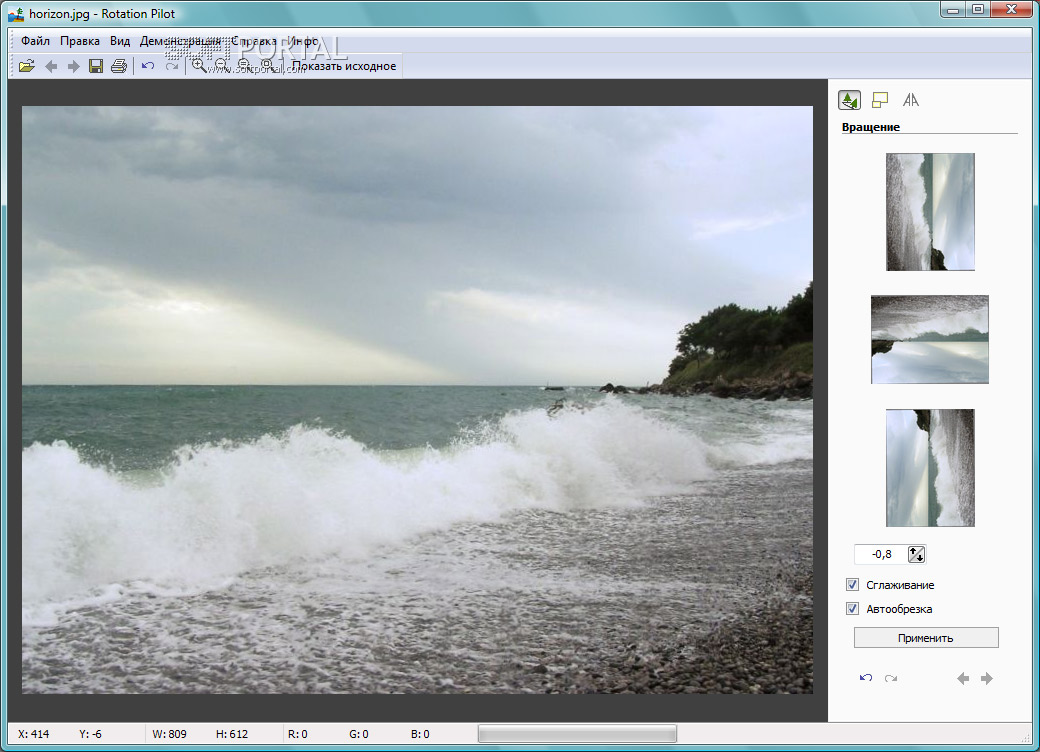Zoom in with the plus magnifier
Screen dimensions: 1040x752
click(x=198, y=65)
